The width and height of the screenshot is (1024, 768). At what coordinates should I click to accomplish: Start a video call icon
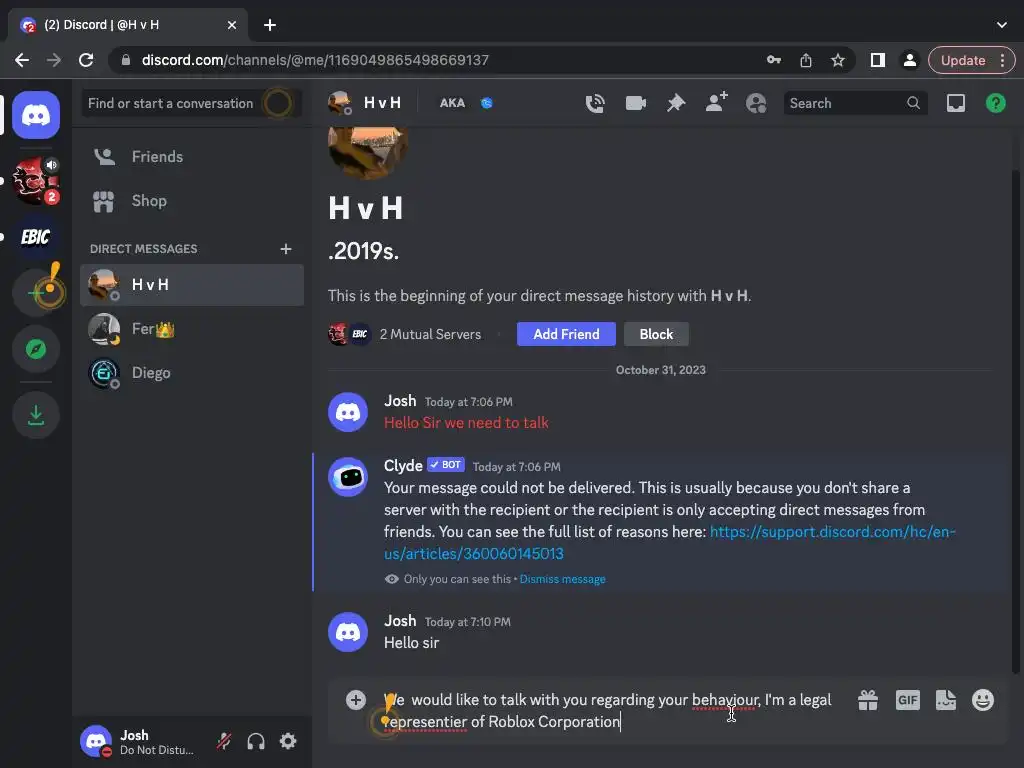click(635, 103)
